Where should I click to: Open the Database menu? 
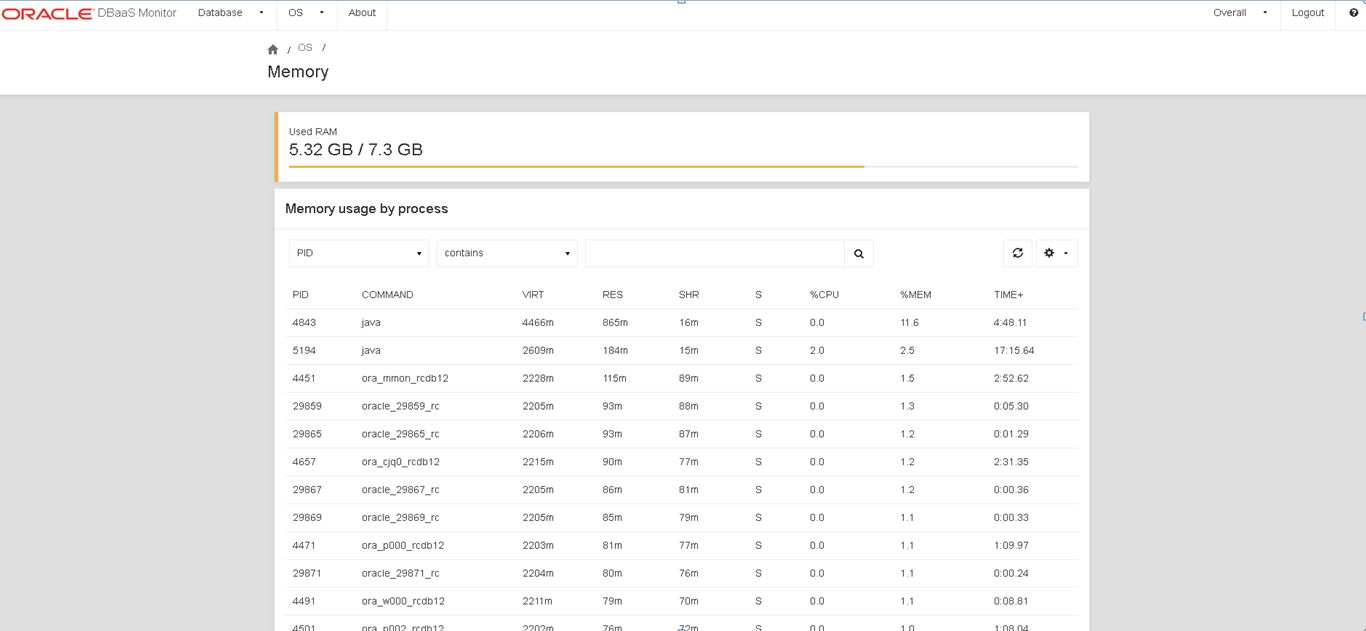pos(222,13)
